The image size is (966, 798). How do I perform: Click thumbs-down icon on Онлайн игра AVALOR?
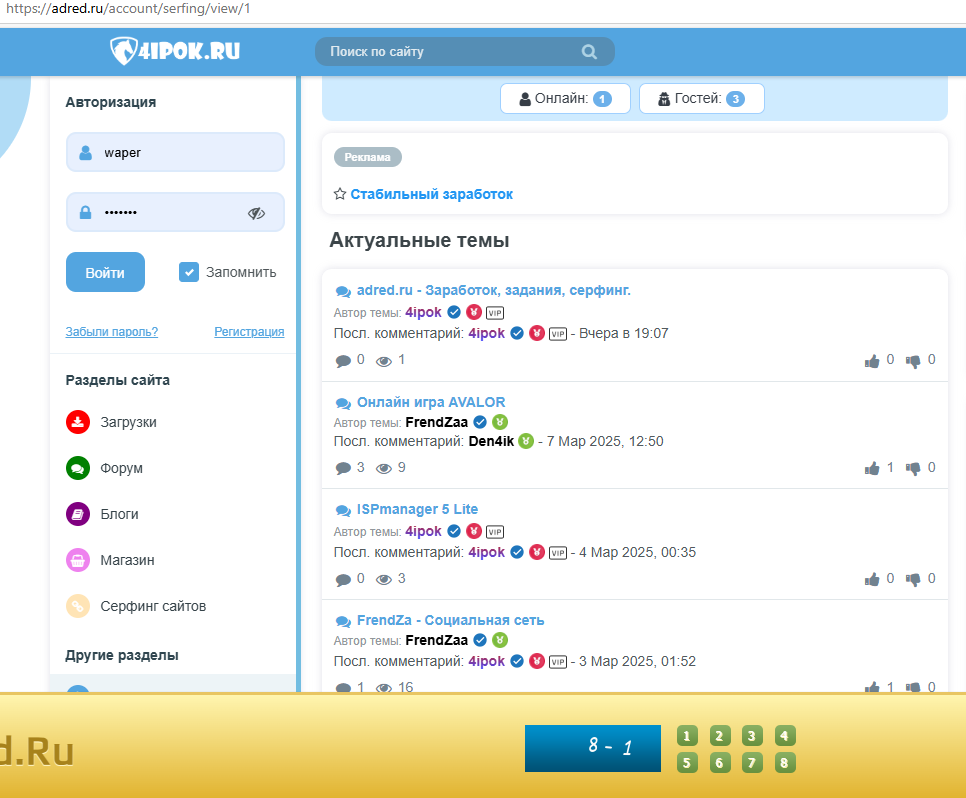pos(913,468)
